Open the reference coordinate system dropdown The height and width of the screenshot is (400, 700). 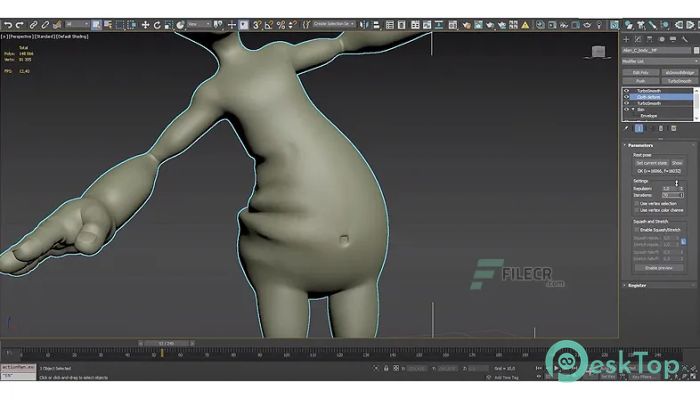click(199, 25)
